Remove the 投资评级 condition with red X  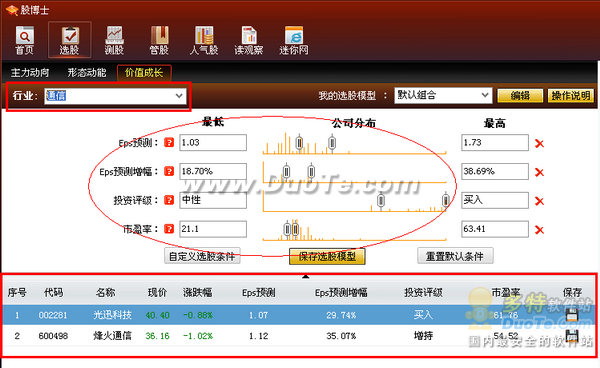click(539, 201)
